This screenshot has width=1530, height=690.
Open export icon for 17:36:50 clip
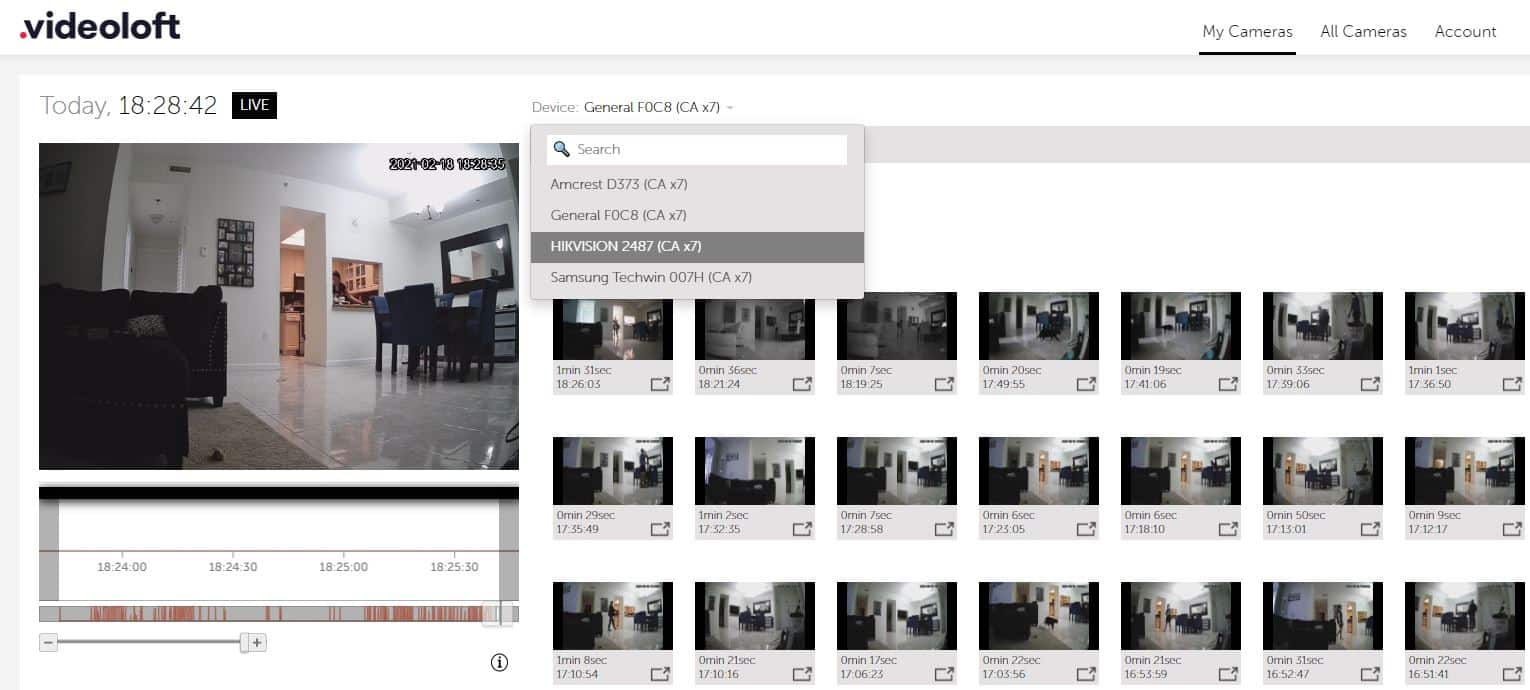[1512, 384]
